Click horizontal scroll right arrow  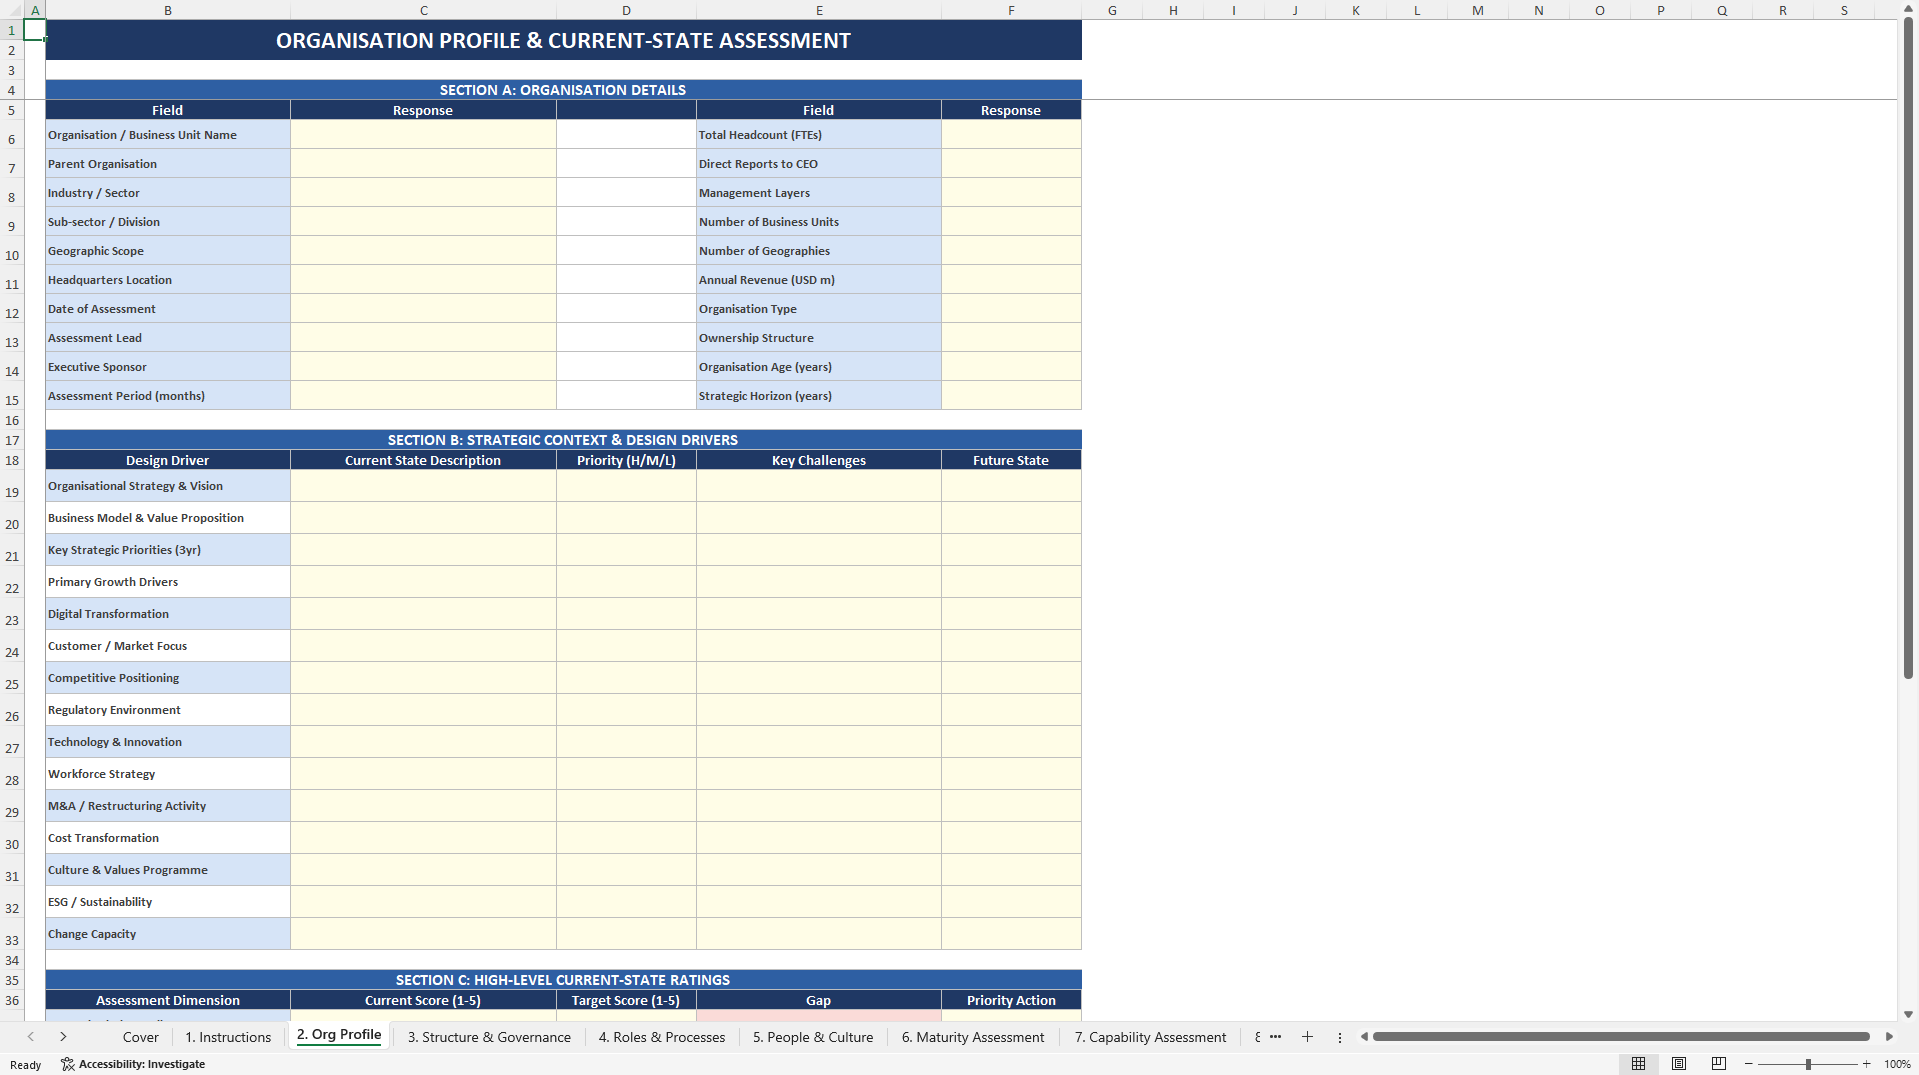(x=1889, y=1037)
